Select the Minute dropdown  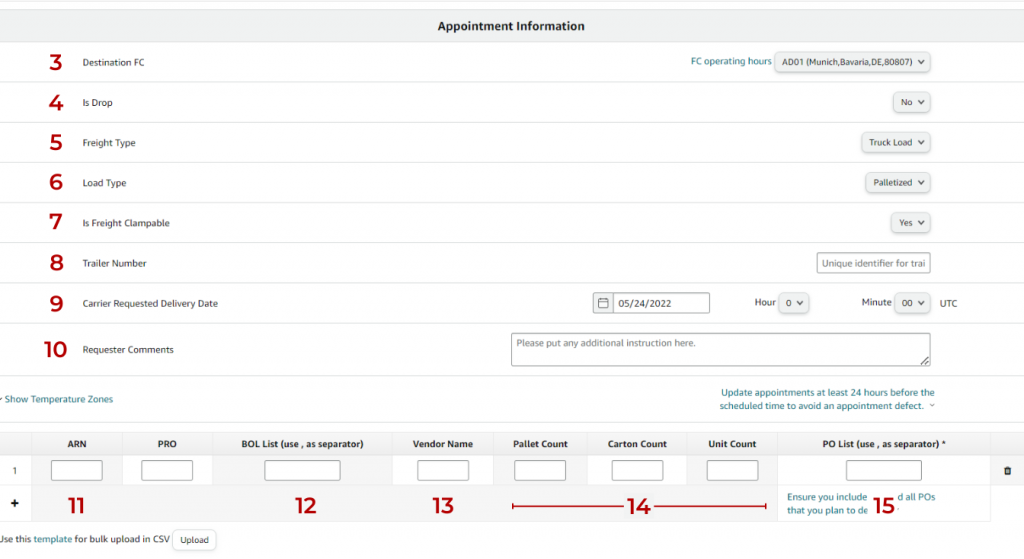[x=912, y=303]
